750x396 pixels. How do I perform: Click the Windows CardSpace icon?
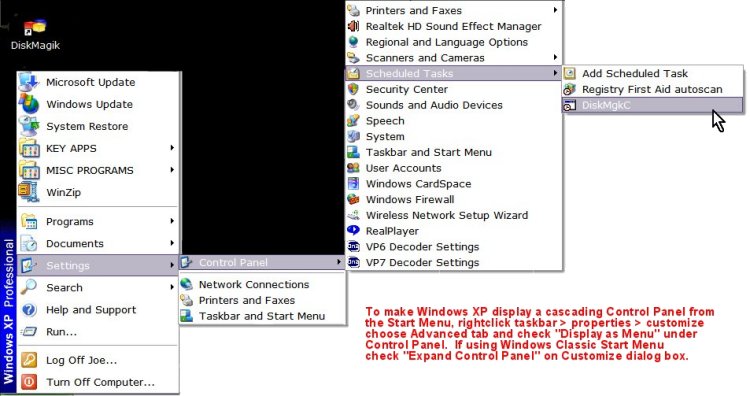click(353, 183)
